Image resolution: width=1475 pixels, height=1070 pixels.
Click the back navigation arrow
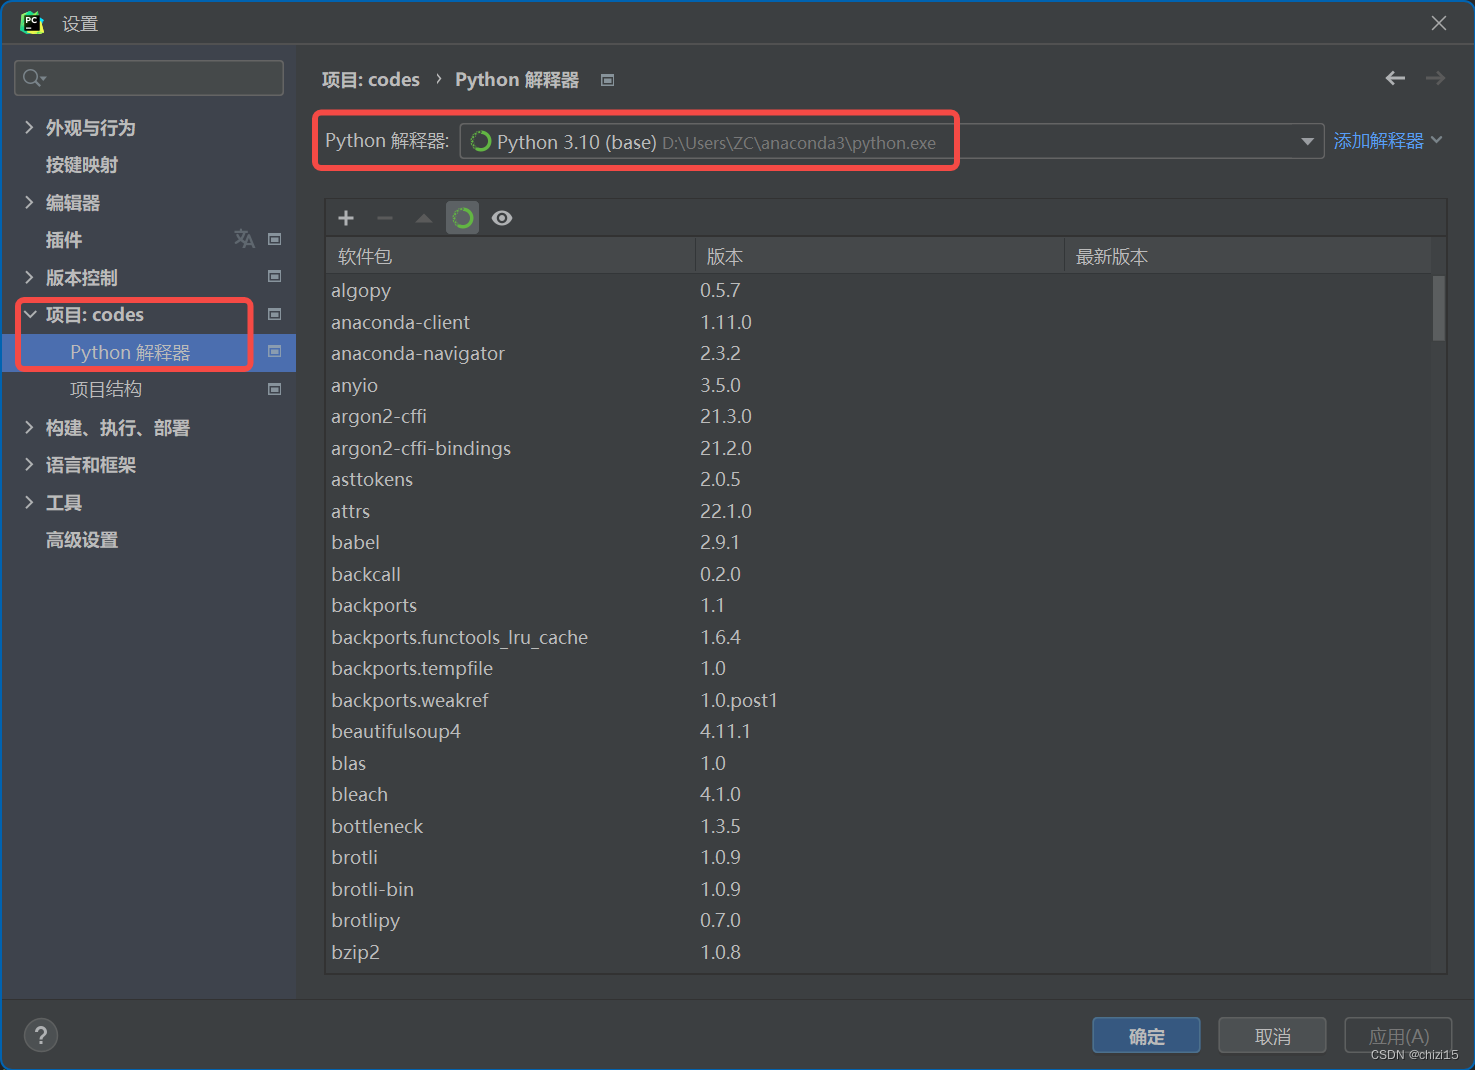pyautogui.click(x=1395, y=78)
